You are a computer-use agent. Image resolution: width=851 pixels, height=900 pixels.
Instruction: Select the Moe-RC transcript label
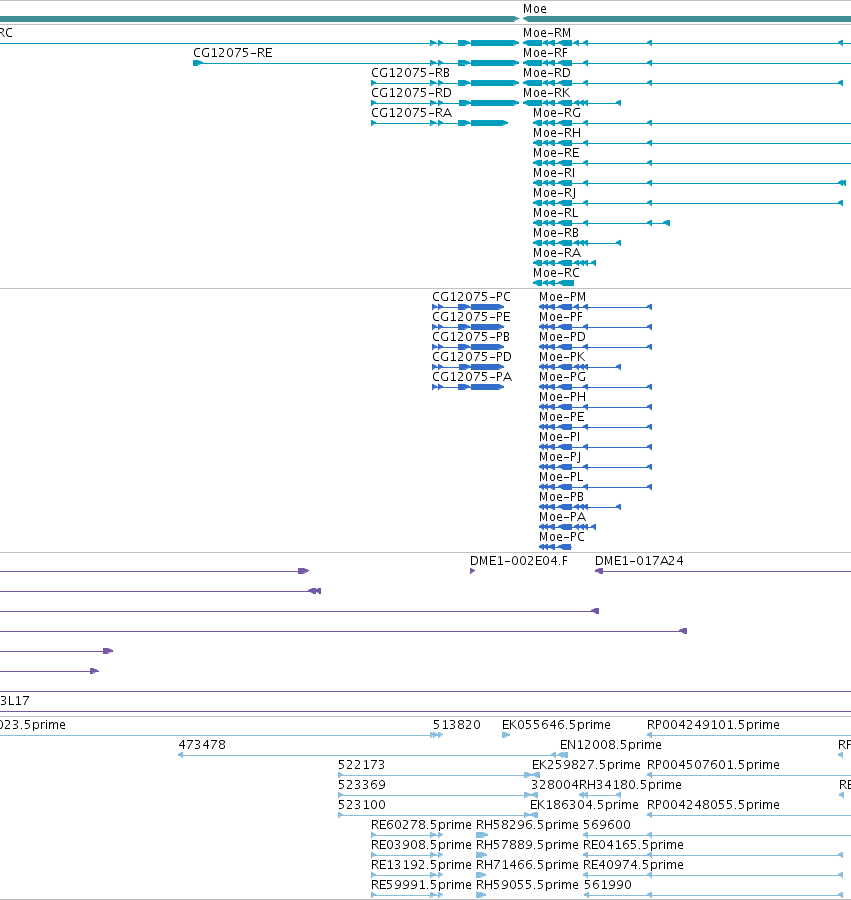[556, 273]
